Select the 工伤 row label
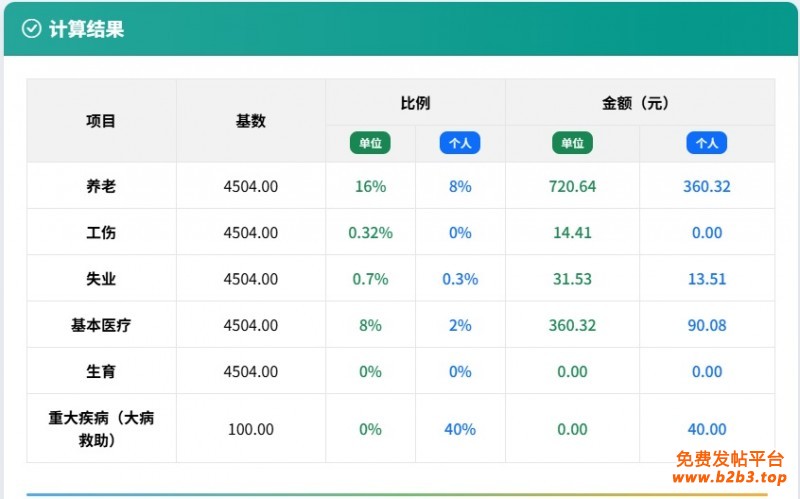This screenshot has height=499, width=800. point(101,232)
